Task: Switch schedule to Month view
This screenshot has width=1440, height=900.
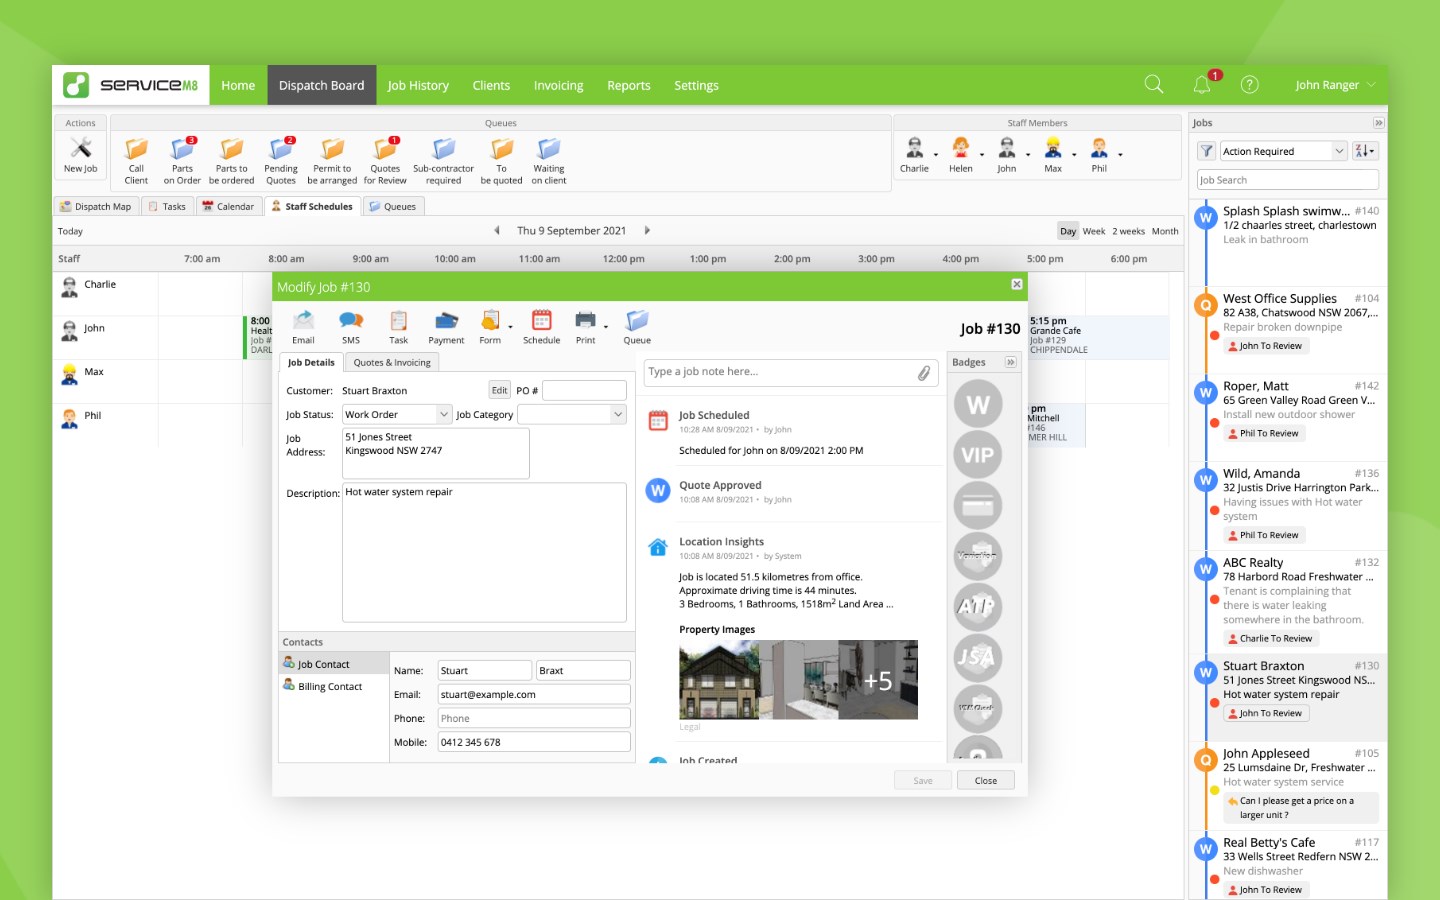Action: click(x=1165, y=231)
